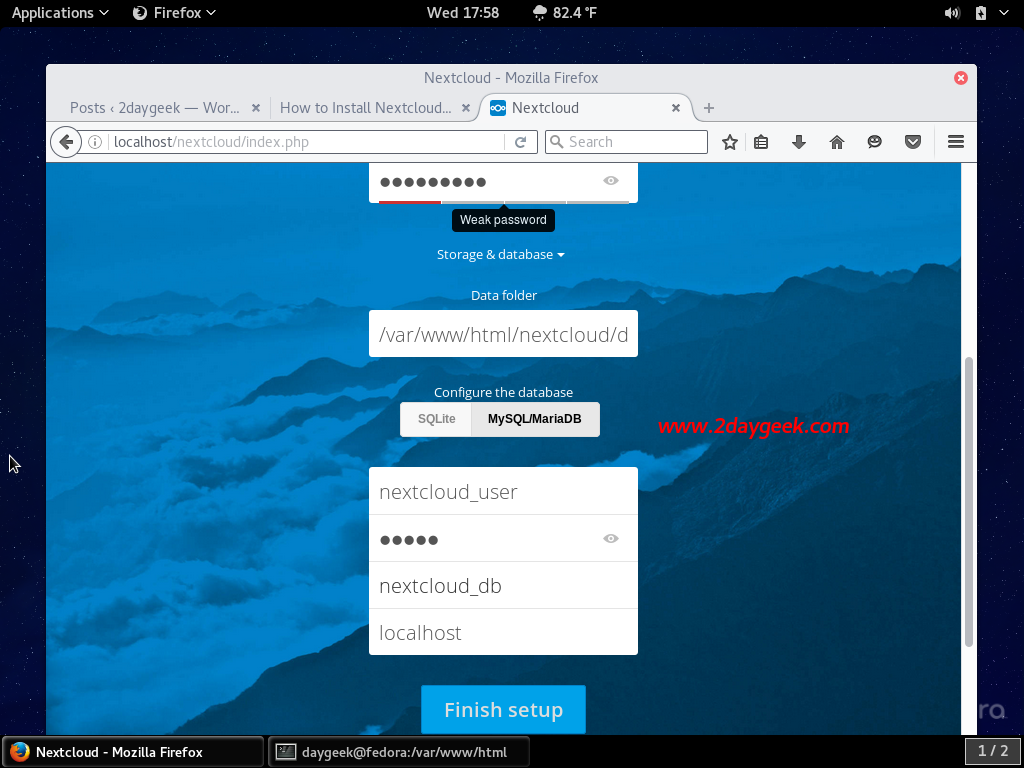Open the Firefox app menu in top bar

click(174, 12)
